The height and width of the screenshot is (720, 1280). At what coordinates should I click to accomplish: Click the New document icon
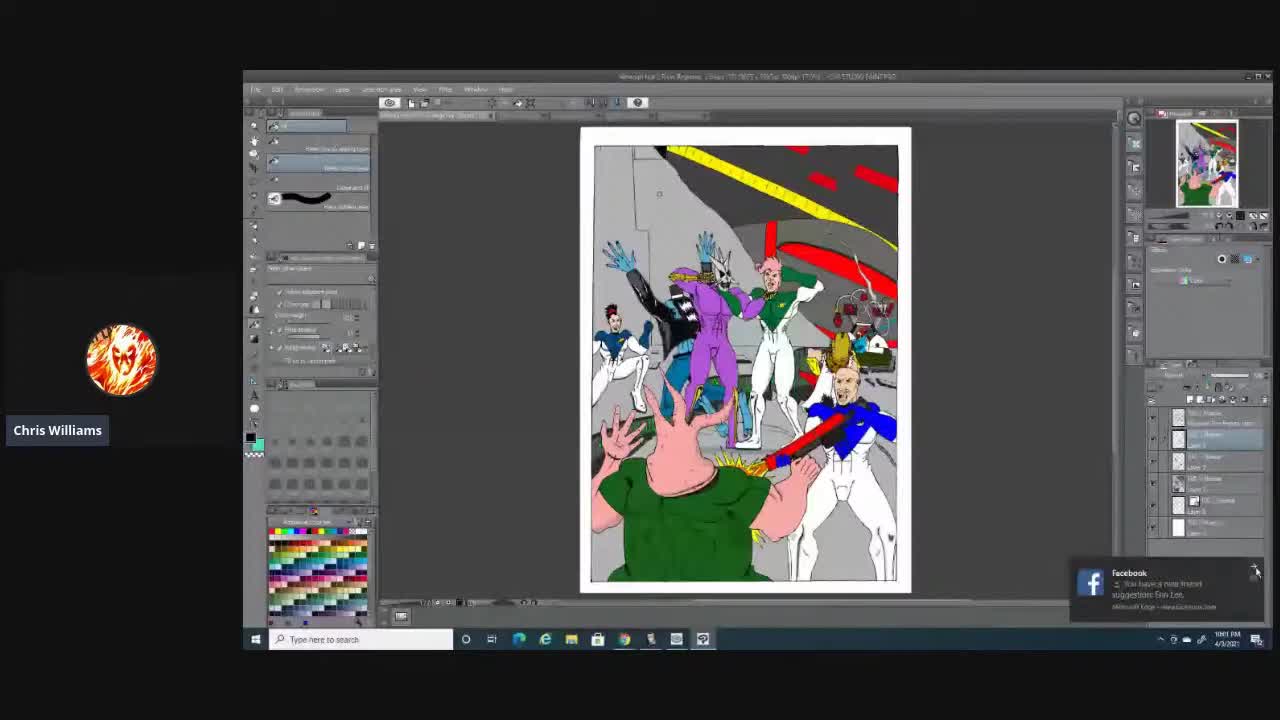(412, 102)
